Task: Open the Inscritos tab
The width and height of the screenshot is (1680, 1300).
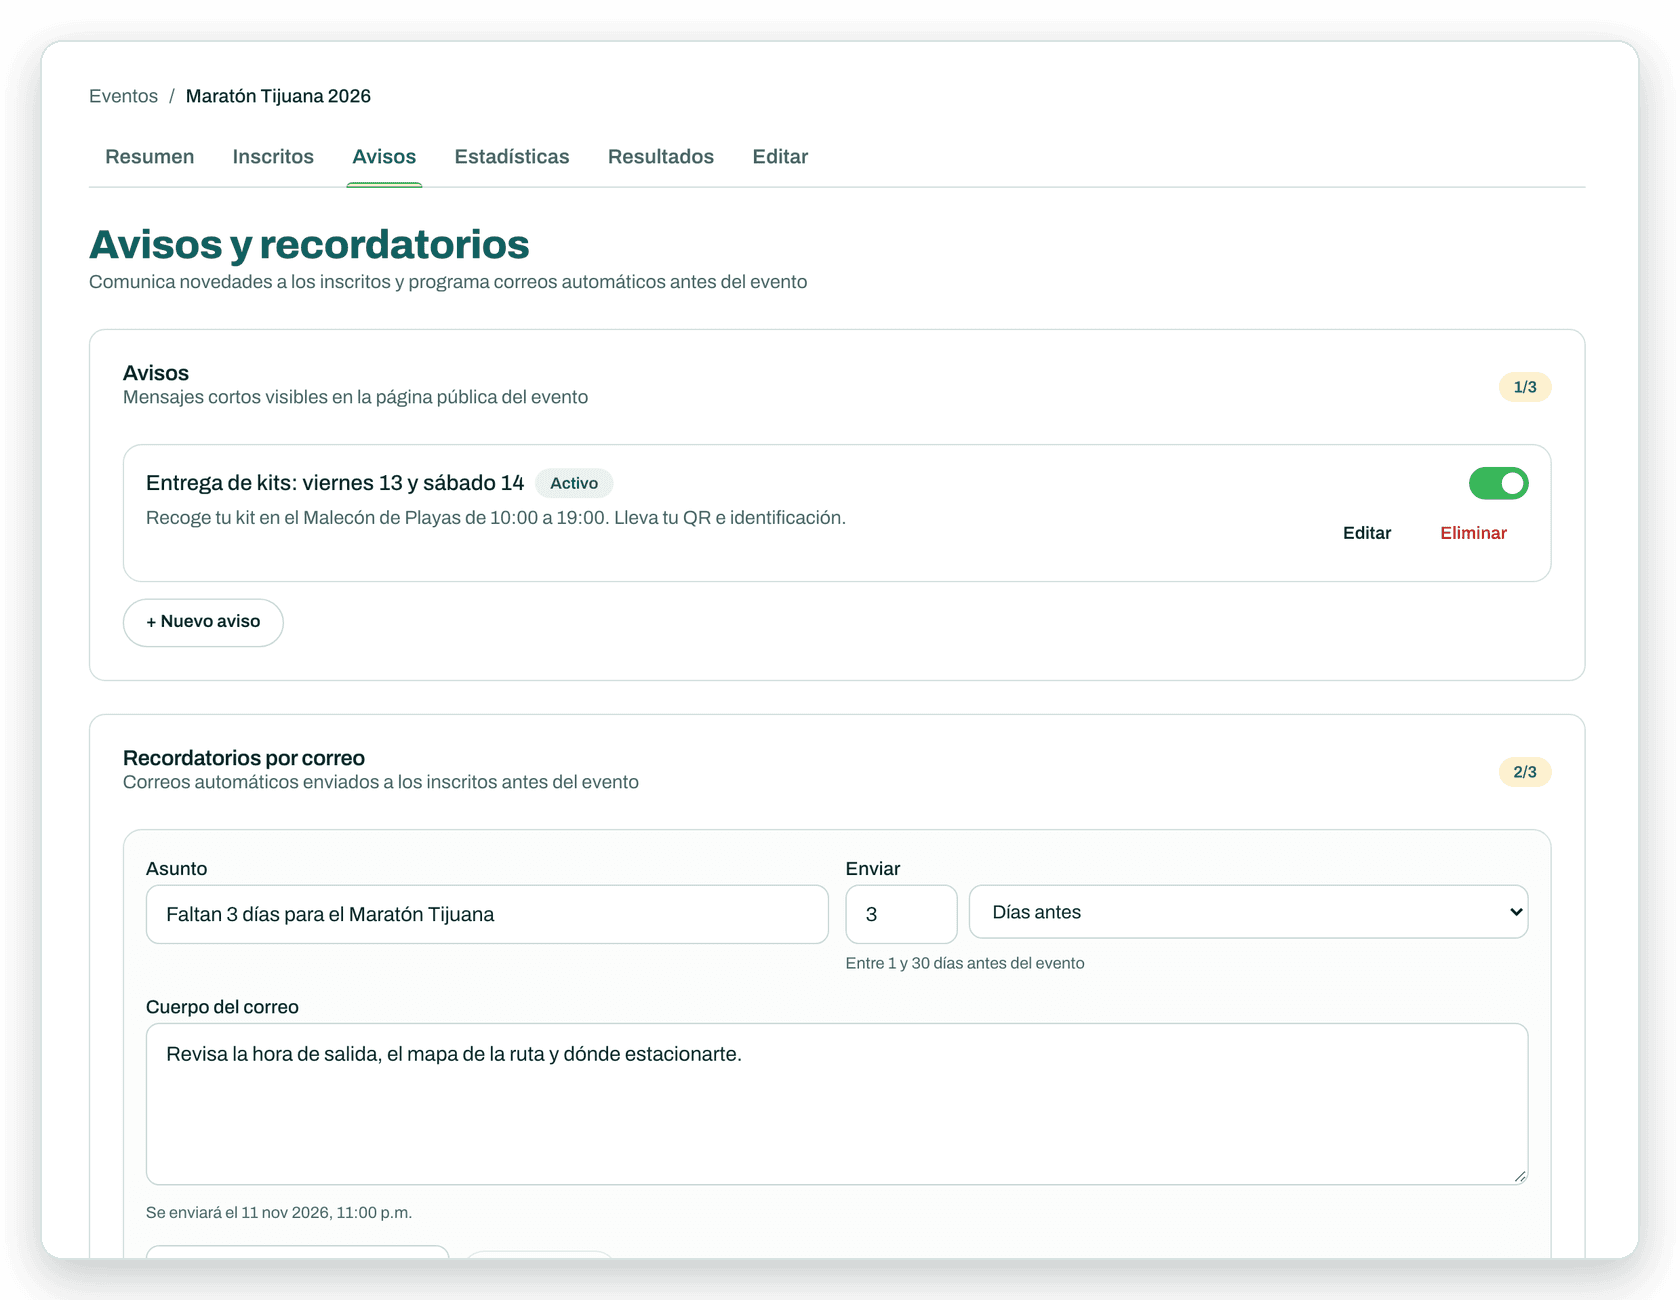Action: pyautogui.click(x=273, y=157)
